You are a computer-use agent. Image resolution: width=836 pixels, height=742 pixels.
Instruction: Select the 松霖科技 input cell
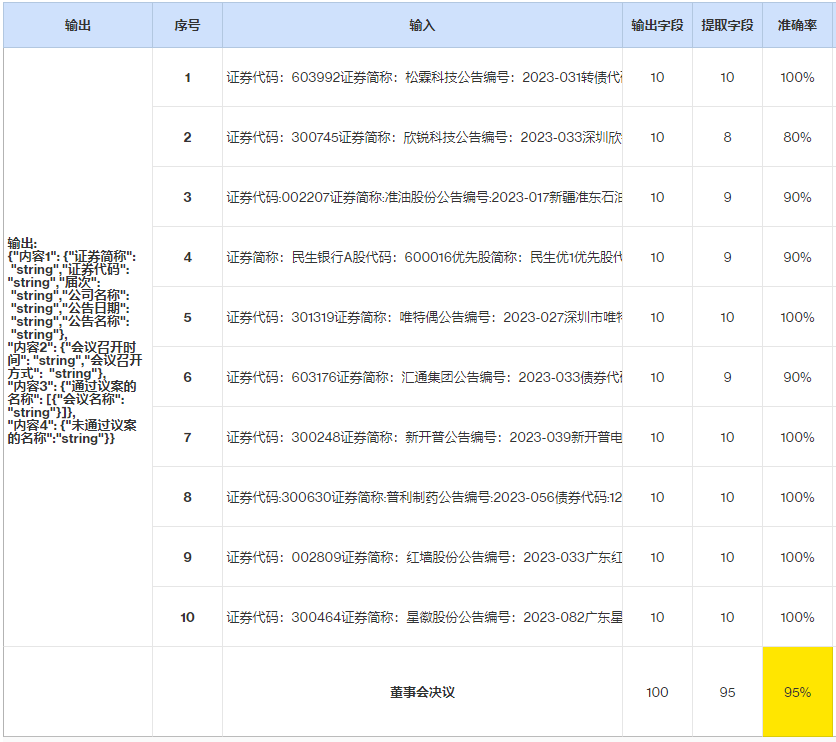(x=422, y=77)
